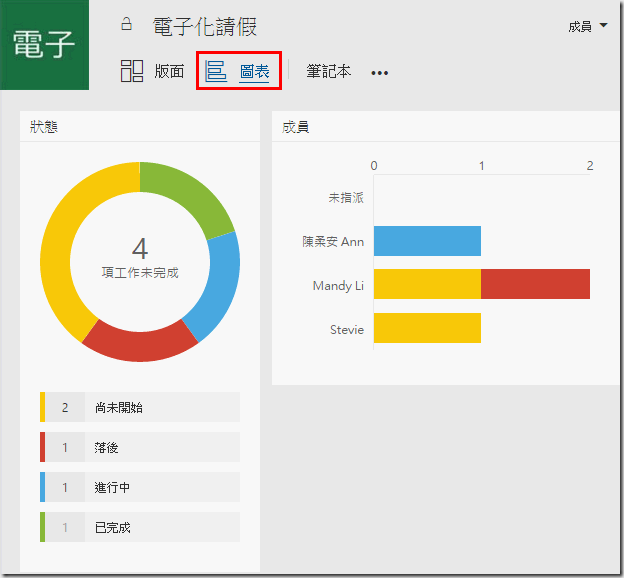Click the red bar for Mandy Li
Image resolution: width=624 pixels, height=578 pixels.
pyautogui.click(x=535, y=285)
